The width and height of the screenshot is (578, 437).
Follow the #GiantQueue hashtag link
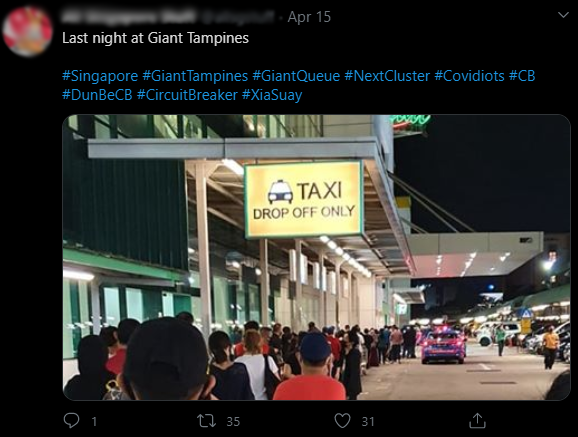(296, 76)
